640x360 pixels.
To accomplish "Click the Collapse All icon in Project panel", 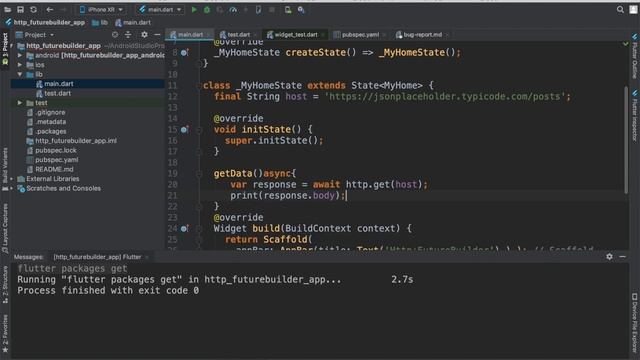I will 128,35.
